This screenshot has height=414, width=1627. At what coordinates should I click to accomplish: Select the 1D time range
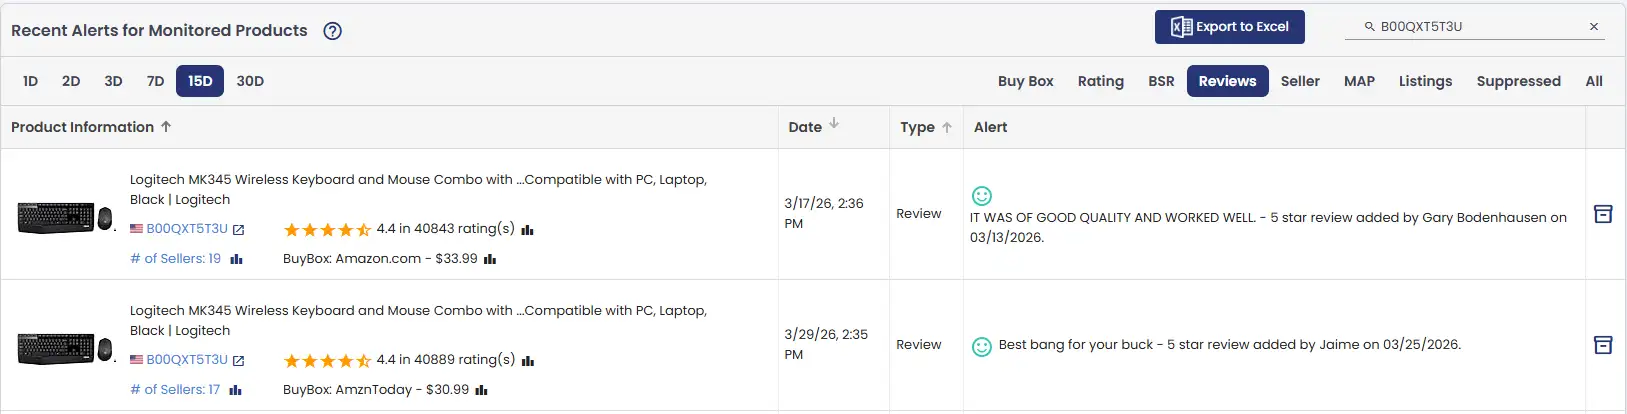pyautogui.click(x=31, y=81)
